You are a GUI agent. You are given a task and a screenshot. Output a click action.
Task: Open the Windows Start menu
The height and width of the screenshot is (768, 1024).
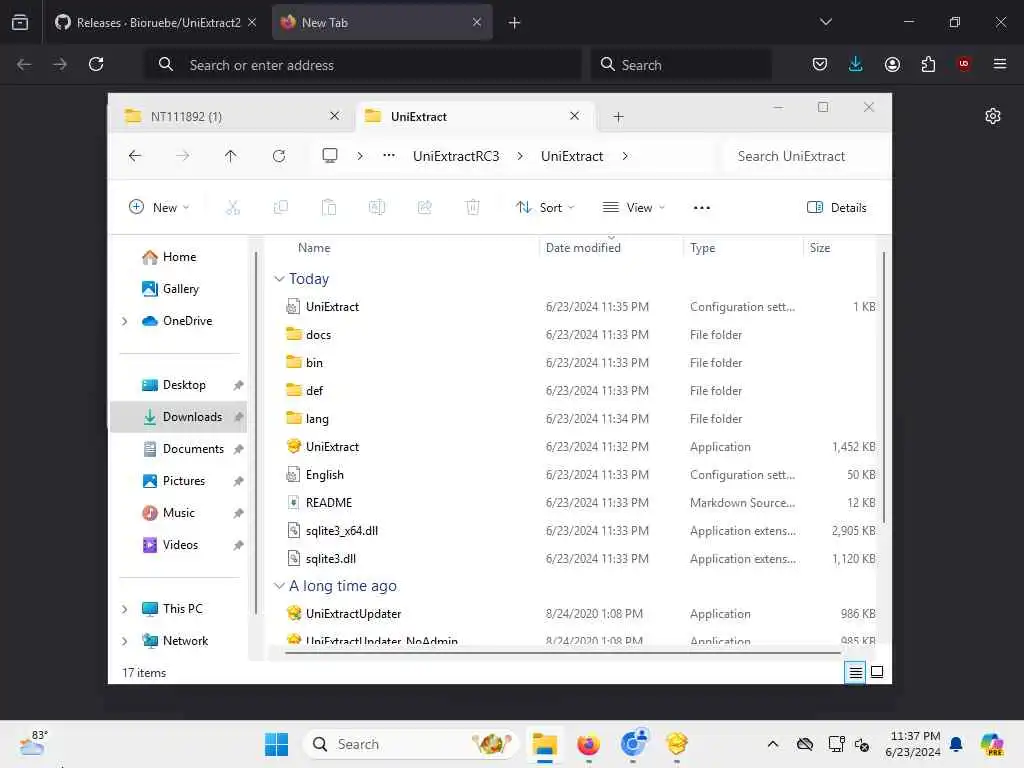(x=276, y=744)
